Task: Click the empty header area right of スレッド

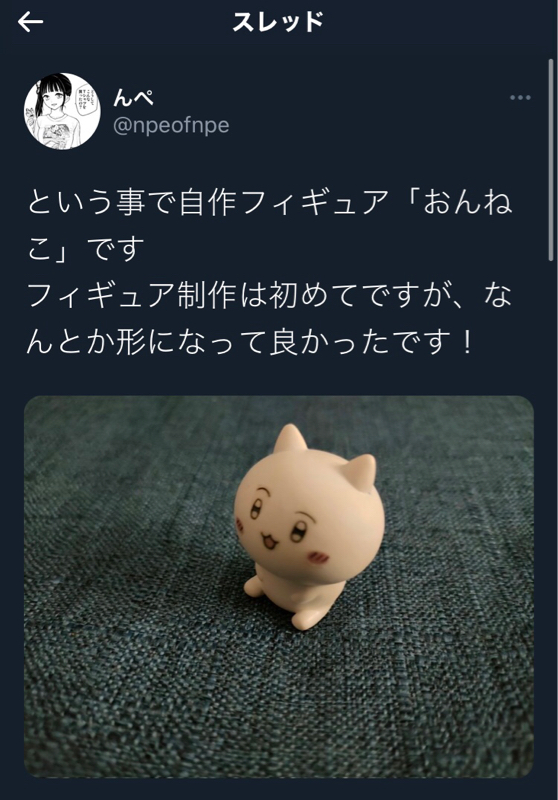Action: pyautogui.click(x=439, y=22)
